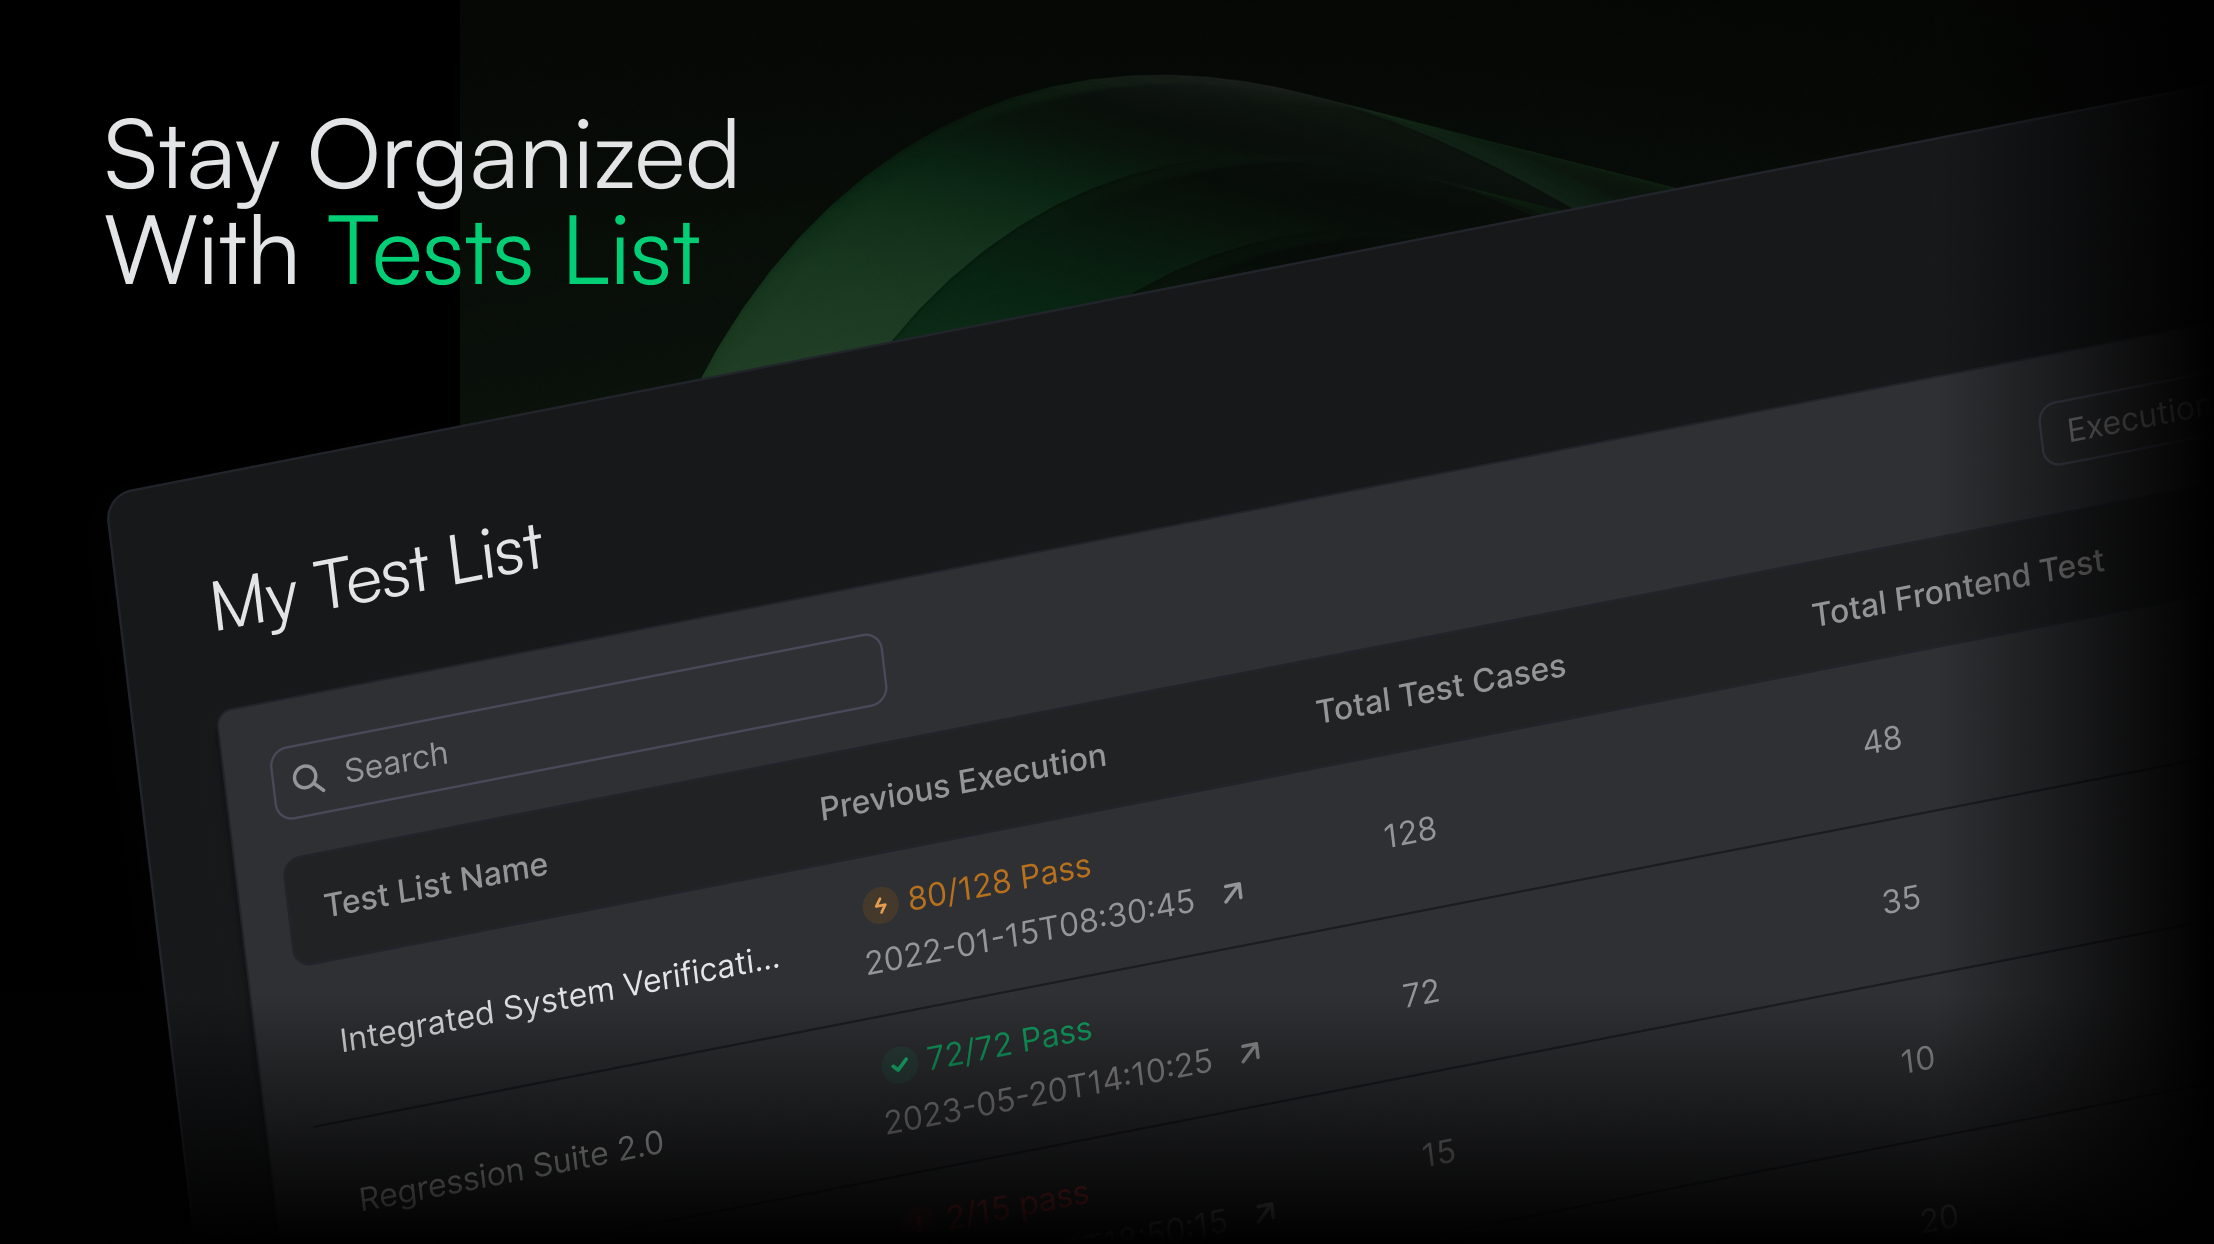Open 80/128 Pass execution arrow link
The image size is (2214, 1244).
tap(1233, 892)
